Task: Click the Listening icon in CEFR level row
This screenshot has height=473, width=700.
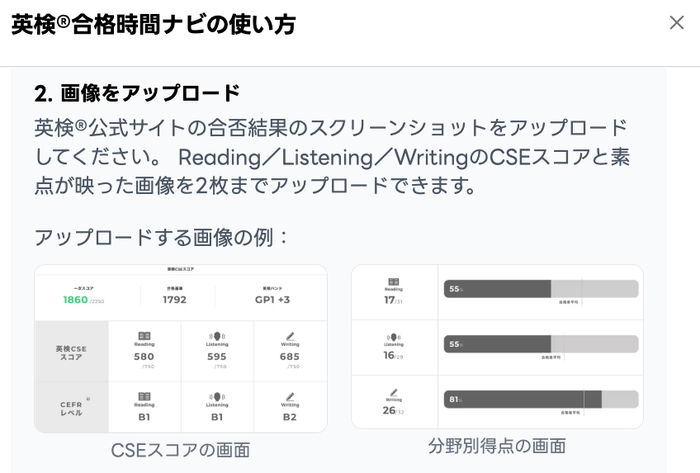Action: coord(216,396)
